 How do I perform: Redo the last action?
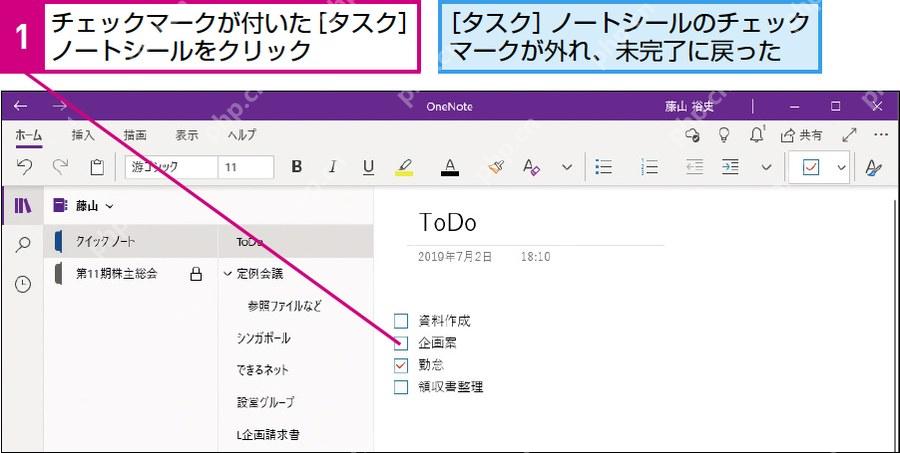[60, 167]
